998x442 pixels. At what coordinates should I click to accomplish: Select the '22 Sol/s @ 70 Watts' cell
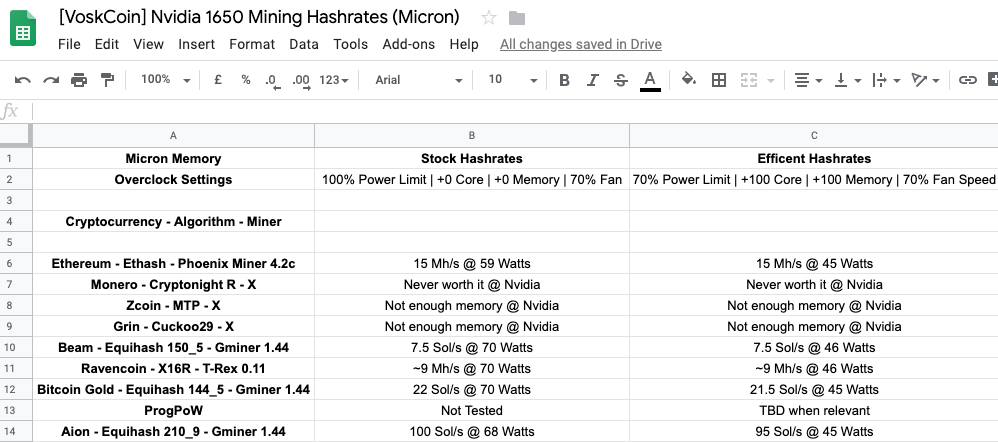pyautogui.click(x=472, y=390)
